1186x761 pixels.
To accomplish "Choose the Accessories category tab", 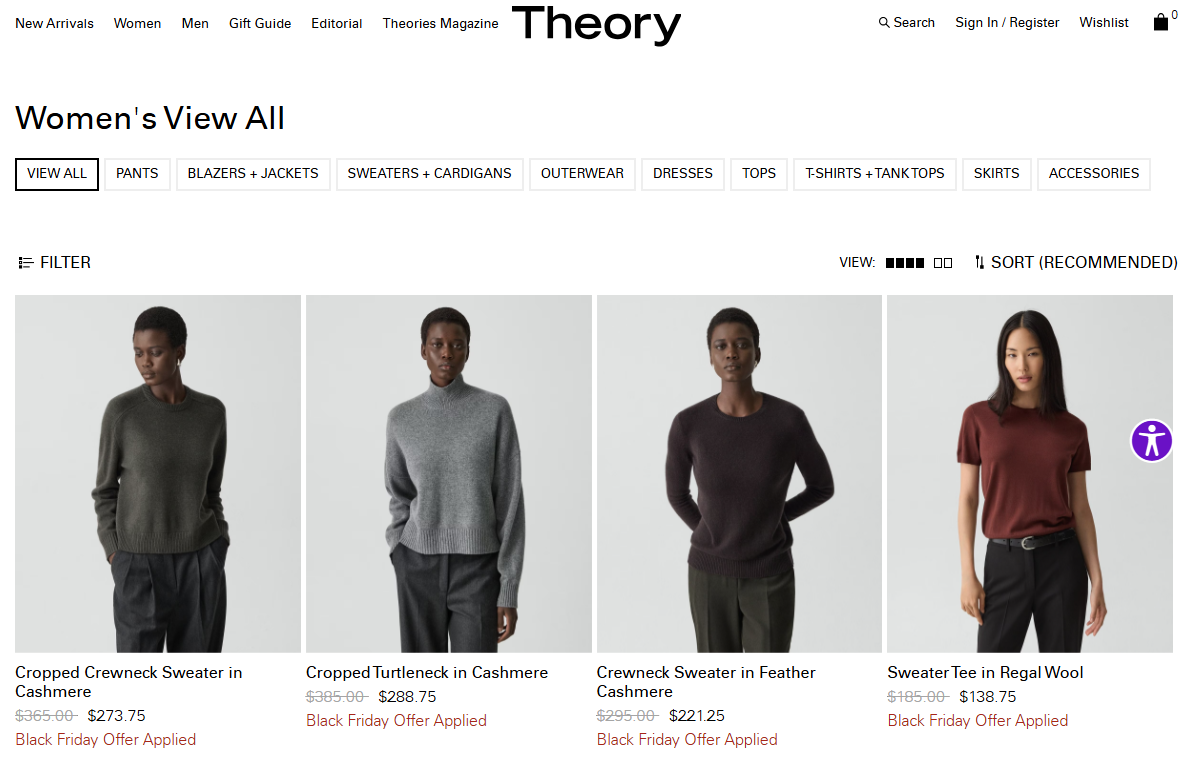I will click(x=1094, y=174).
